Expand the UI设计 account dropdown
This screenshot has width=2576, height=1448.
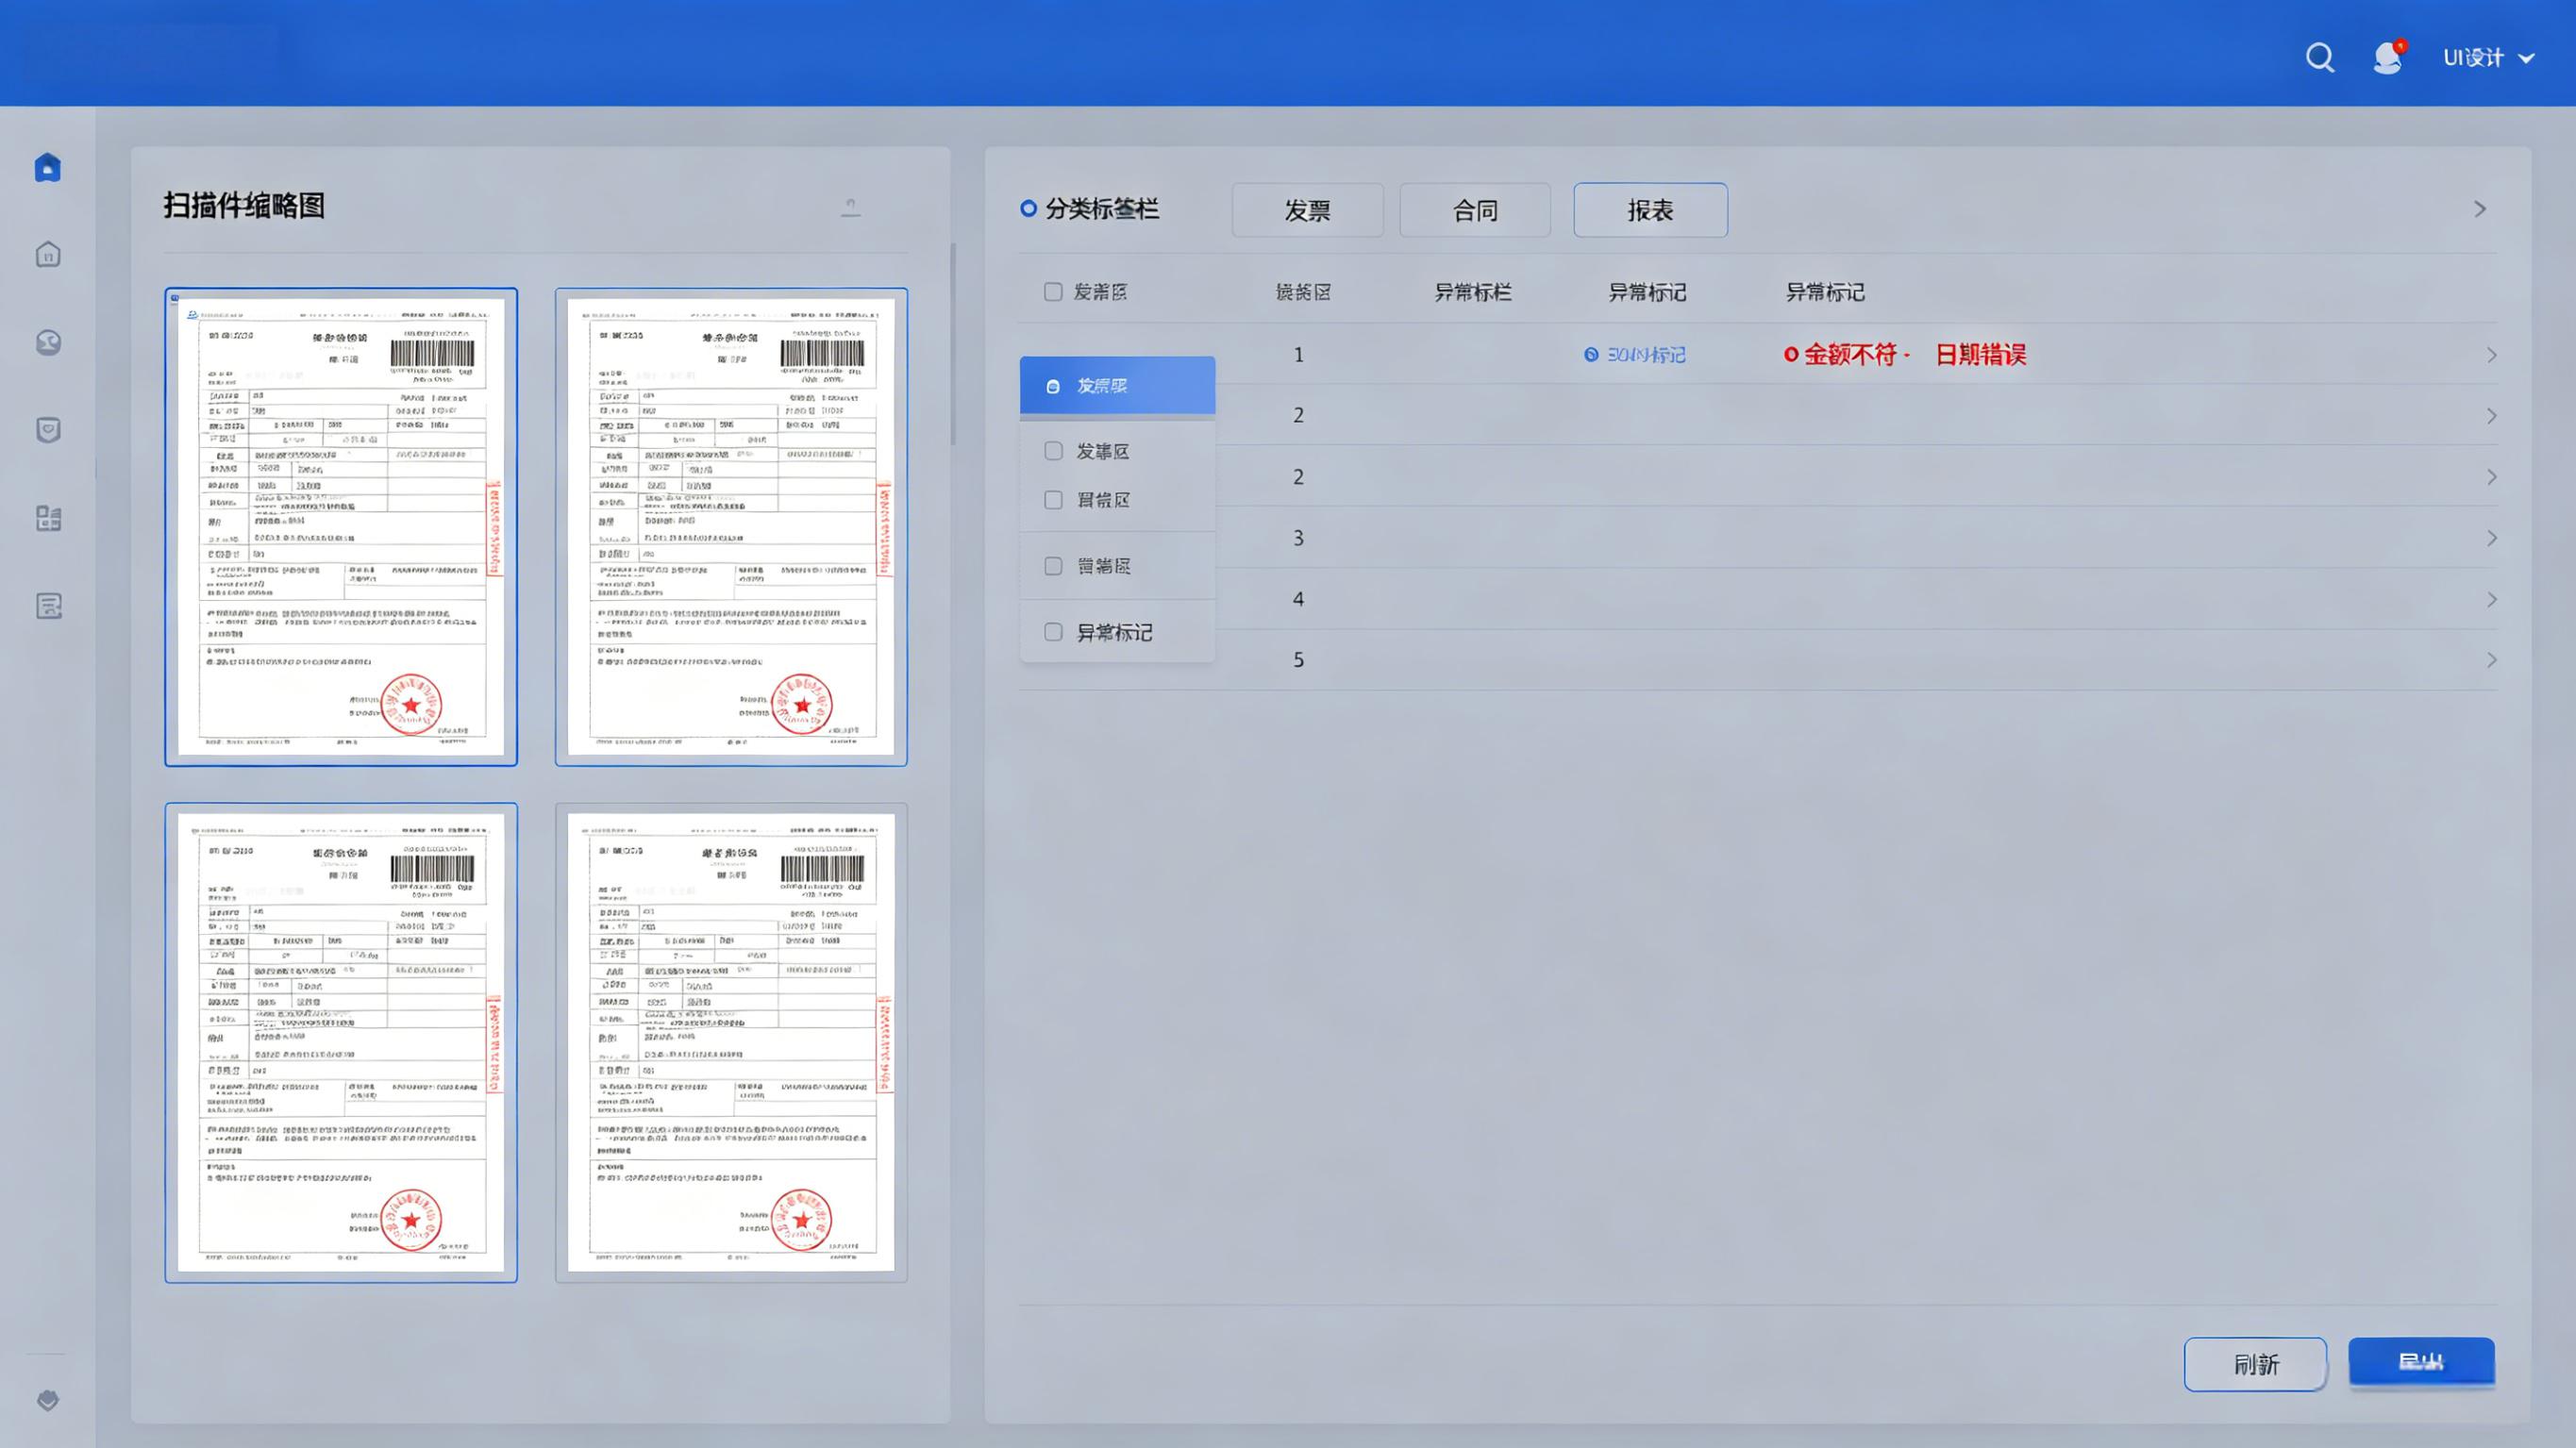click(2488, 58)
